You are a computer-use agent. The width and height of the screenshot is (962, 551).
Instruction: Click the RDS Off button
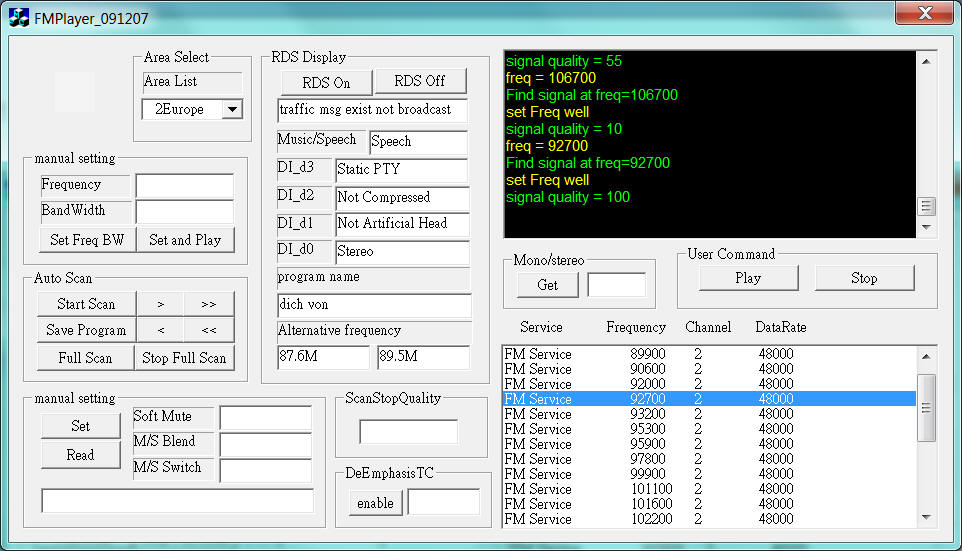pos(420,81)
